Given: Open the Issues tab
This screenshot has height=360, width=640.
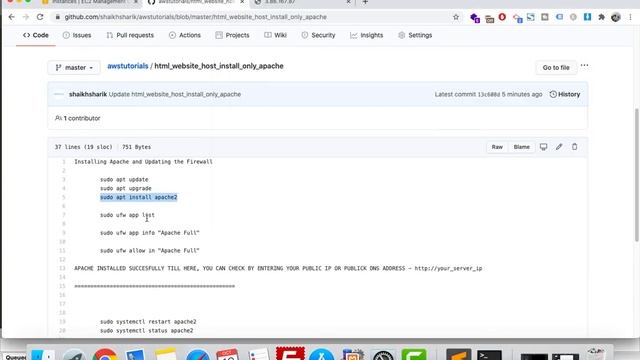Looking at the screenshot, I should (77, 35).
